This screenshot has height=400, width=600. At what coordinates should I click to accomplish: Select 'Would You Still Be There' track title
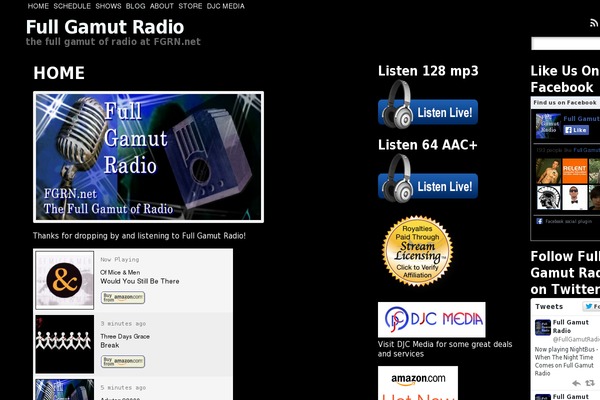tap(140, 281)
